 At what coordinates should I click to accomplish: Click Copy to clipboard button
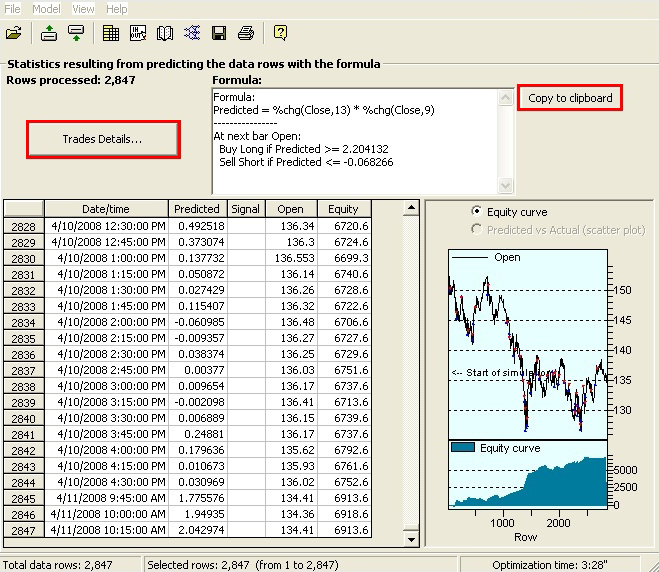pyautogui.click(x=570, y=98)
